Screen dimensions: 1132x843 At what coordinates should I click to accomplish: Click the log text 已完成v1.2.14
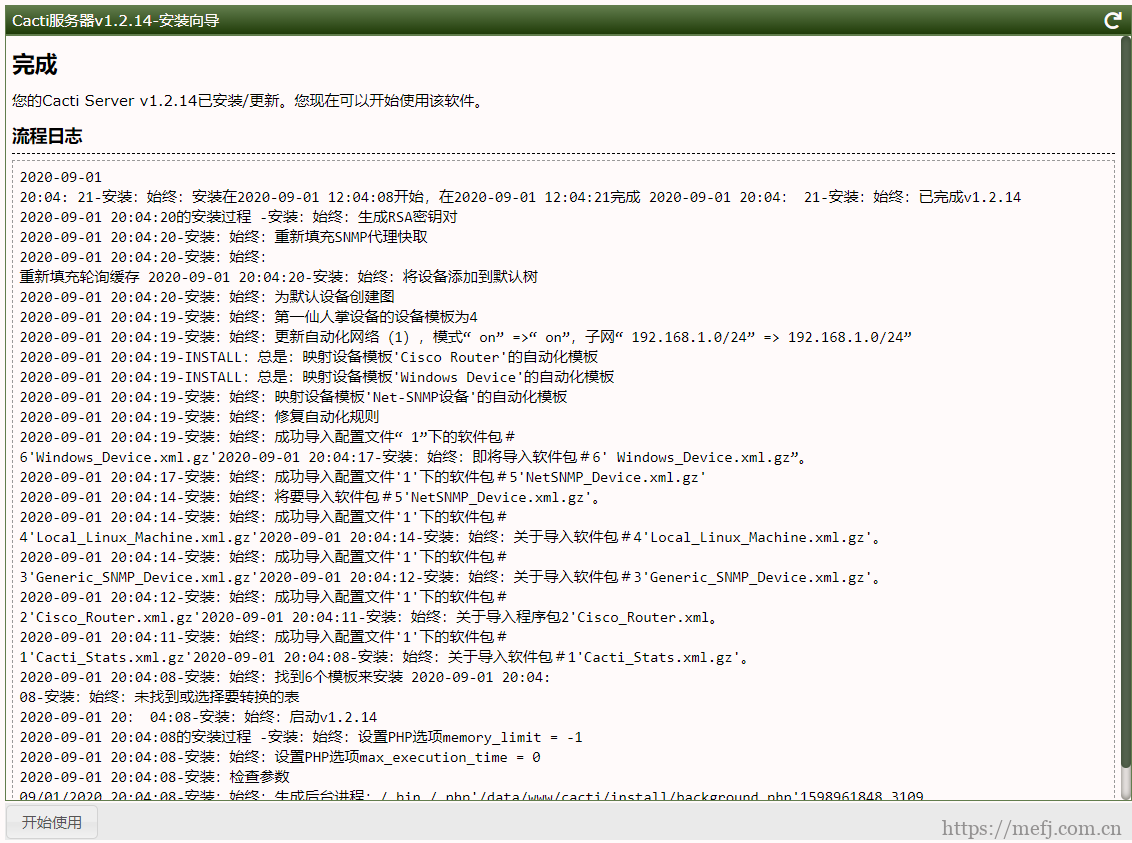(x=970, y=196)
